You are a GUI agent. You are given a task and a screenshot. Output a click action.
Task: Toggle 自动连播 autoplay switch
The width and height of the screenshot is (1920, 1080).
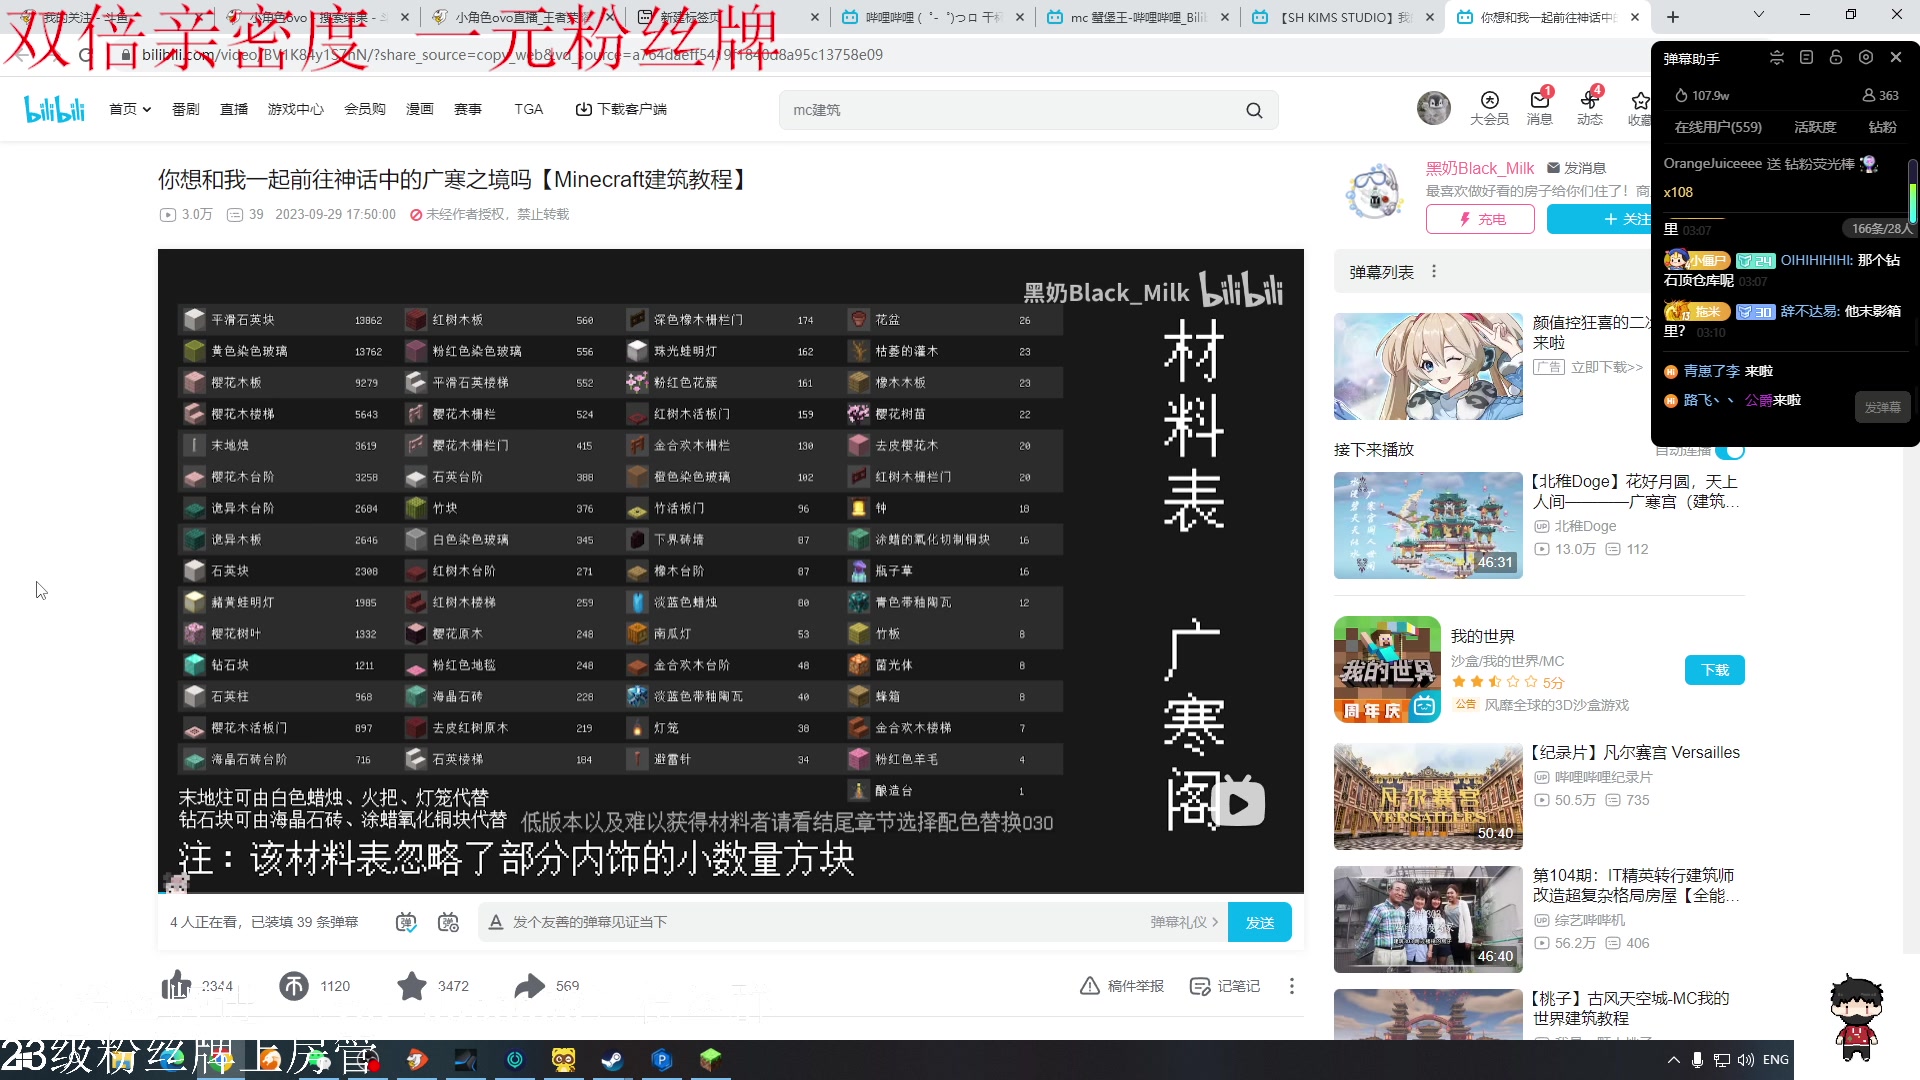(1732, 450)
